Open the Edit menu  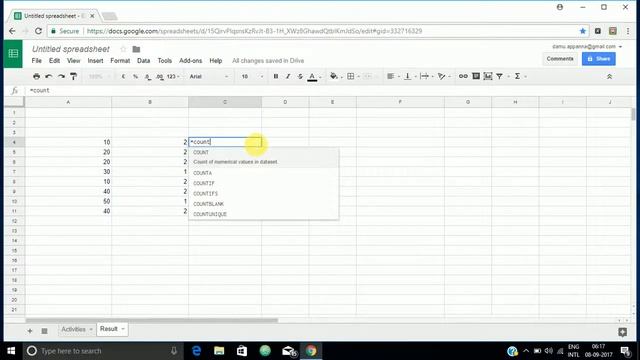coord(54,61)
